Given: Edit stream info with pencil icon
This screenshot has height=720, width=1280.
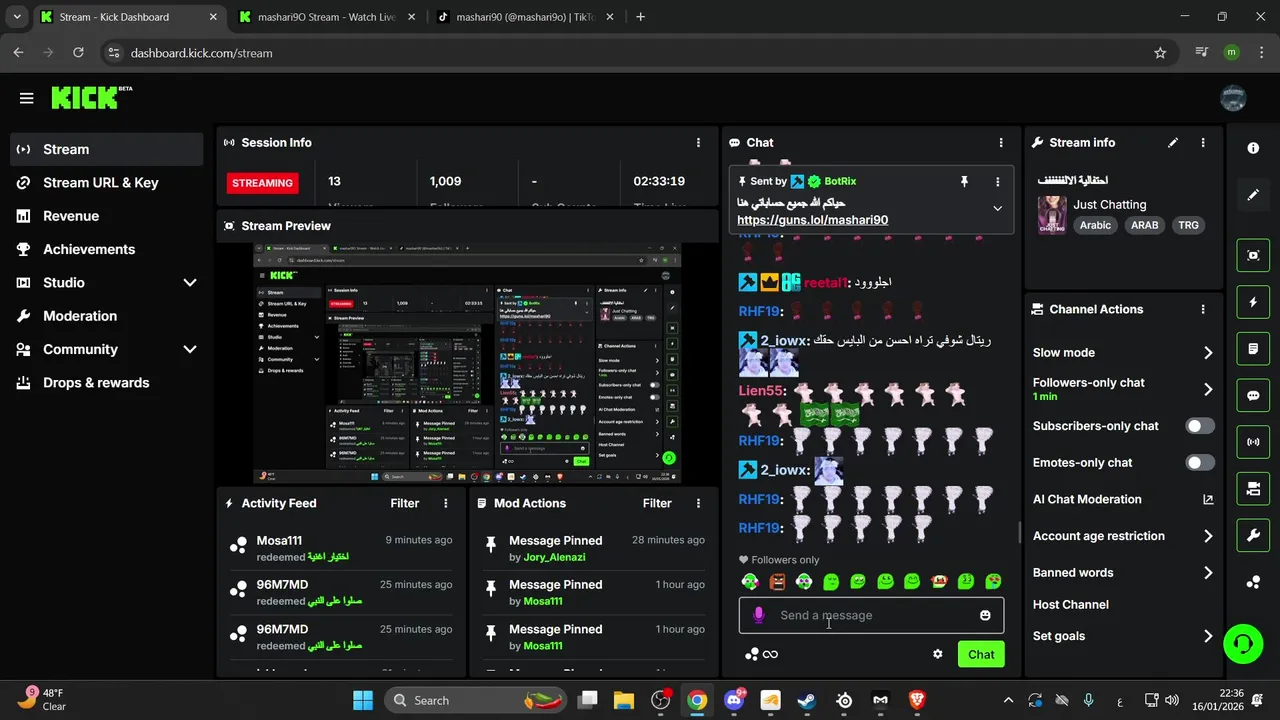Looking at the screenshot, I should click(x=1173, y=143).
